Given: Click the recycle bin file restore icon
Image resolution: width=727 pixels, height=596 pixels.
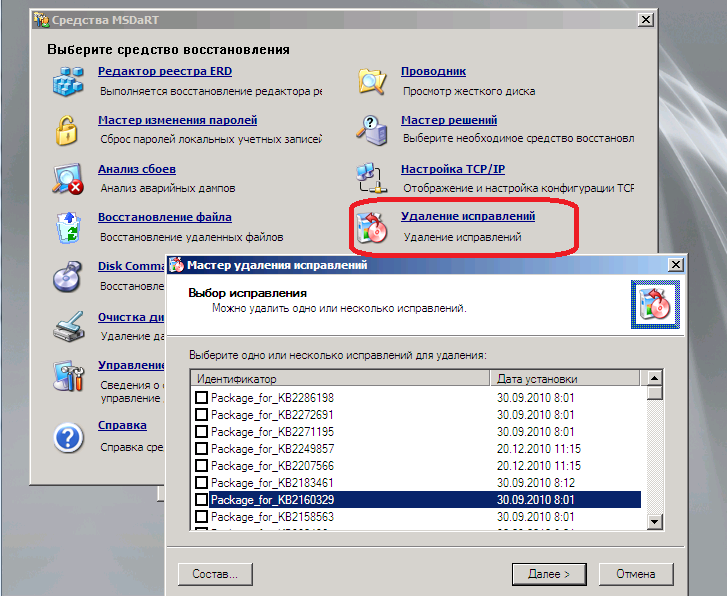Looking at the screenshot, I should coord(68,228).
